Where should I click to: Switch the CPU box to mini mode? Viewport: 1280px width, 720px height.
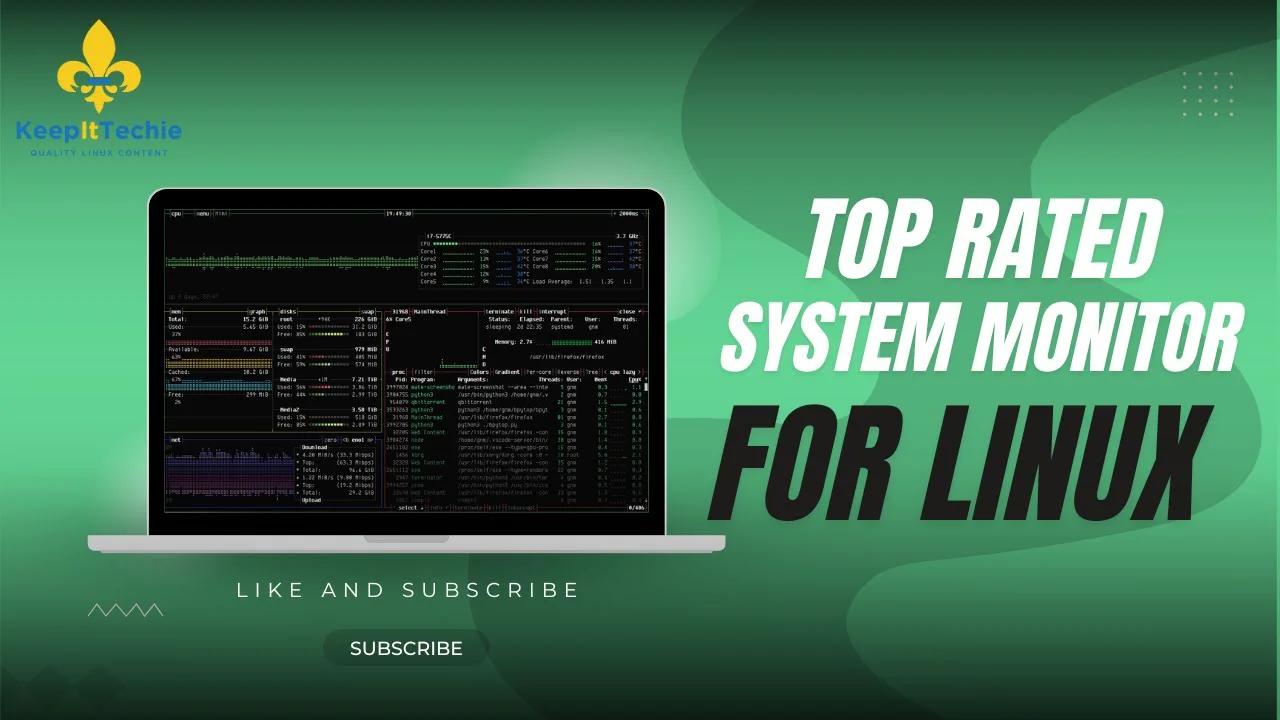point(220,213)
